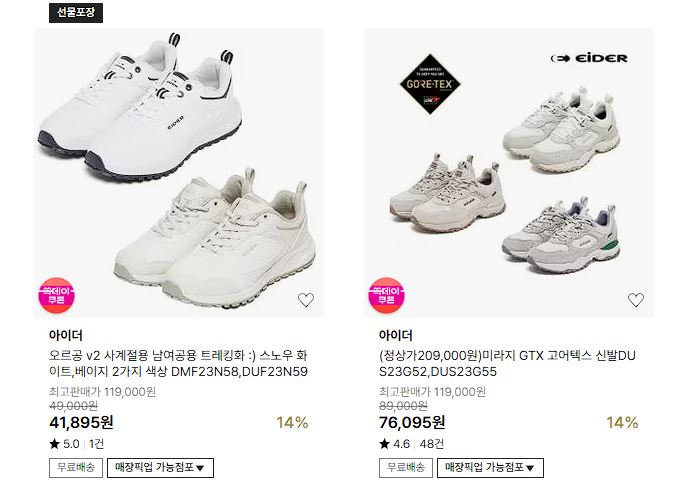The width and height of the screenshot is (687, 496).
Task: Click the EIDER brand logo
Action: (x=589, y=58)
